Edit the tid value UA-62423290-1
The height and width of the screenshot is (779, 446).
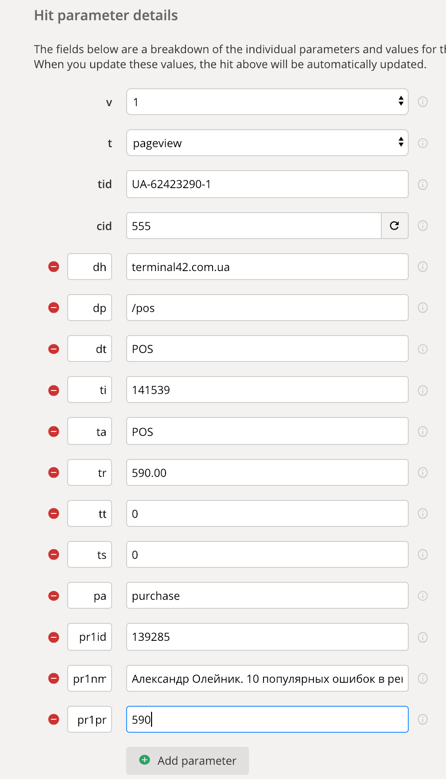(267, 184)
